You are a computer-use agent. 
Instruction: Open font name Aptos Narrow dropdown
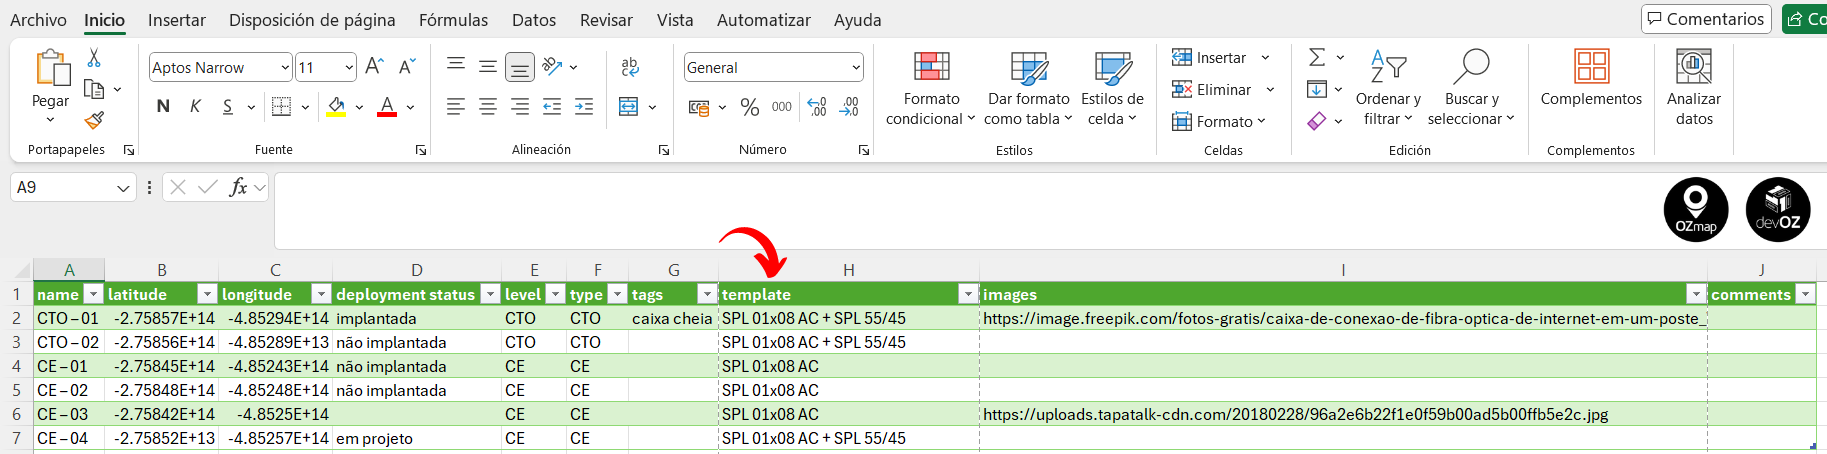coord(284,67)
